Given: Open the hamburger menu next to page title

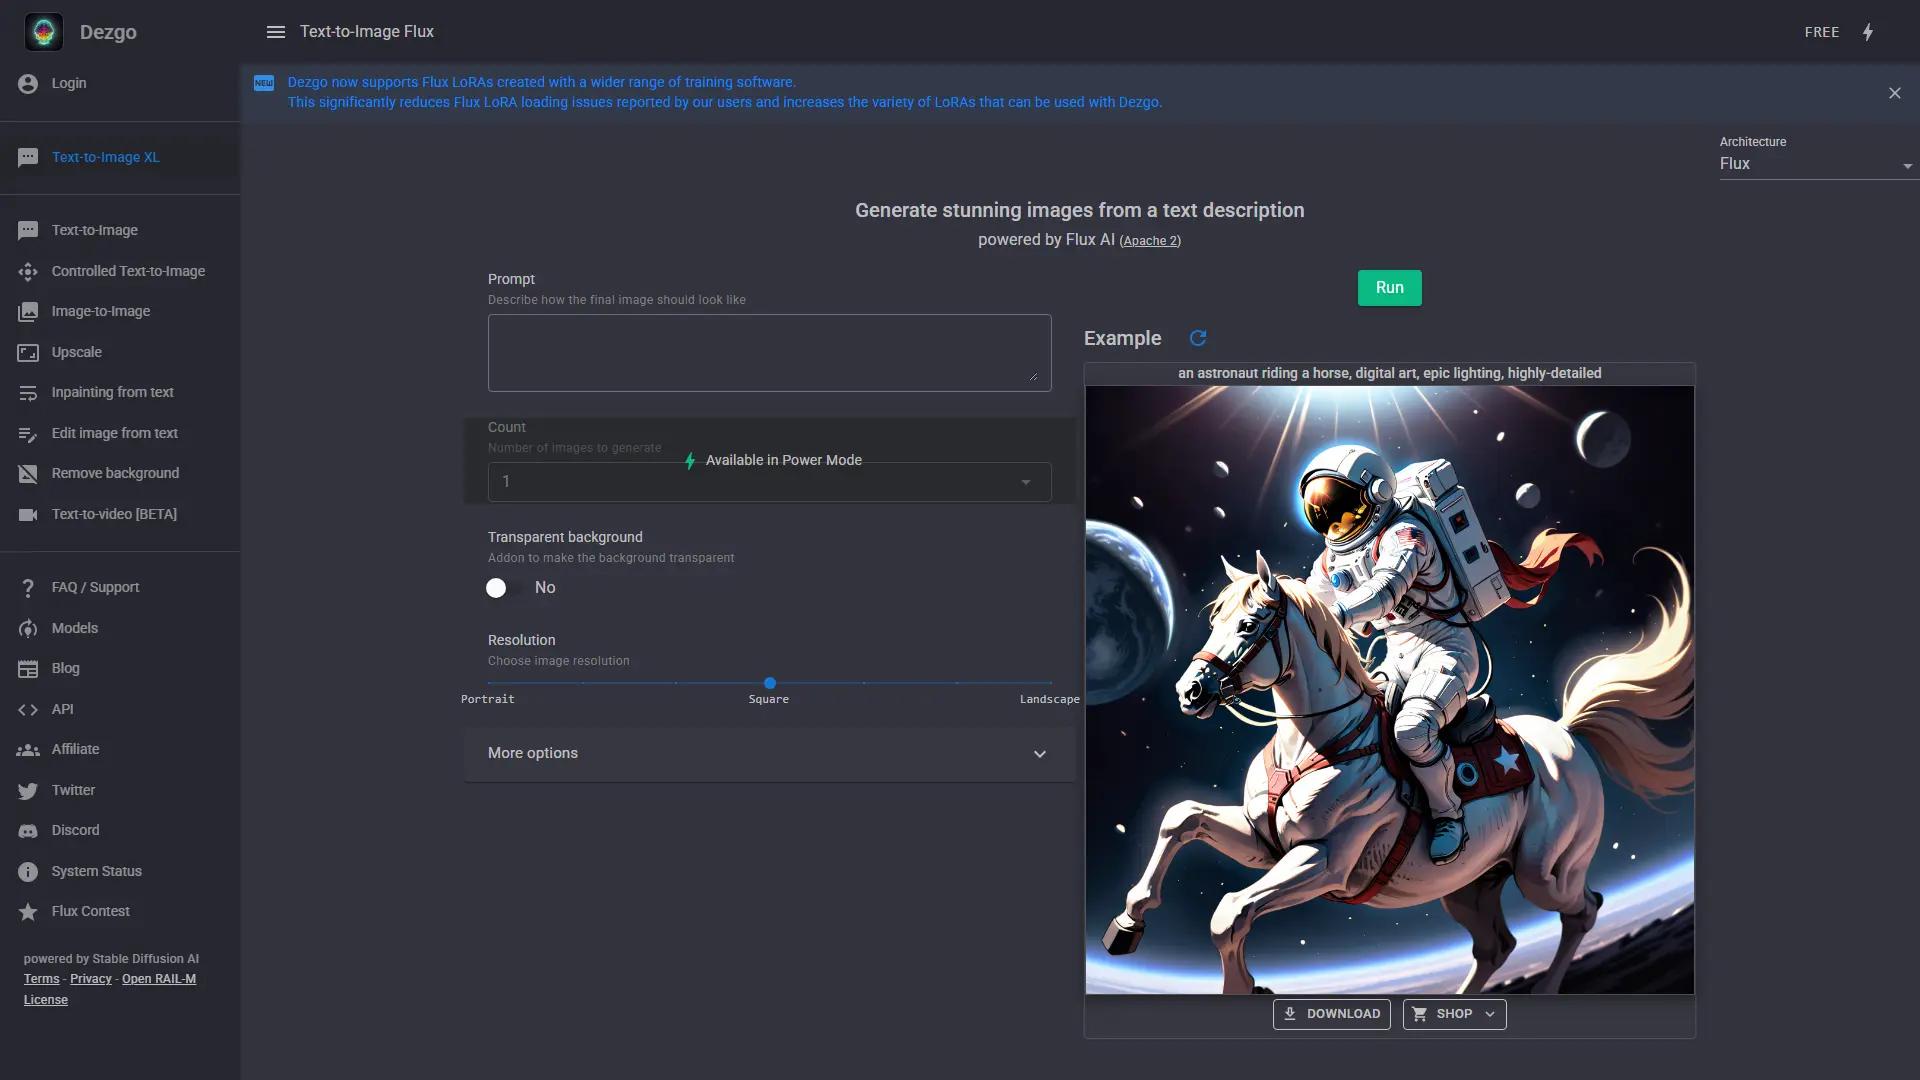Looking at the screenshot, I should coord(275,31).
